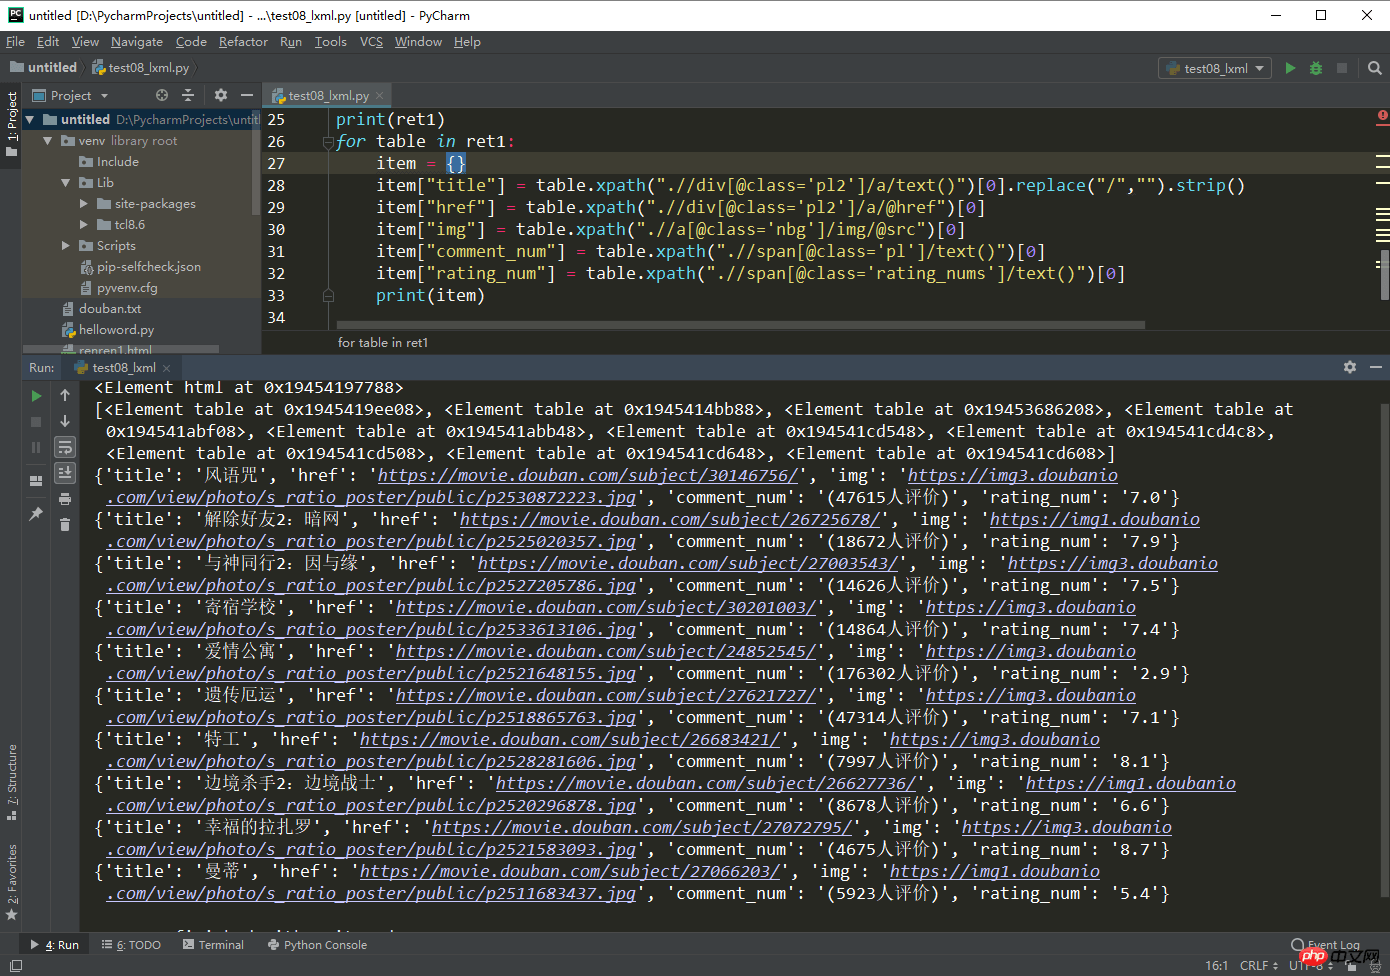Screen dimensions: 1390x976
Task: Collapse the venv library root folder
Action: pos(47,141)
